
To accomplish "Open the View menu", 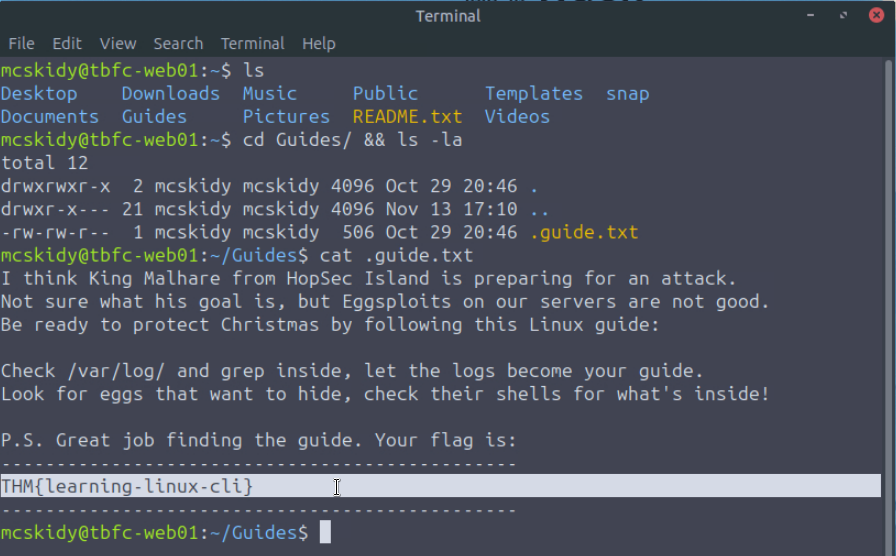I will tap(117, 44).
